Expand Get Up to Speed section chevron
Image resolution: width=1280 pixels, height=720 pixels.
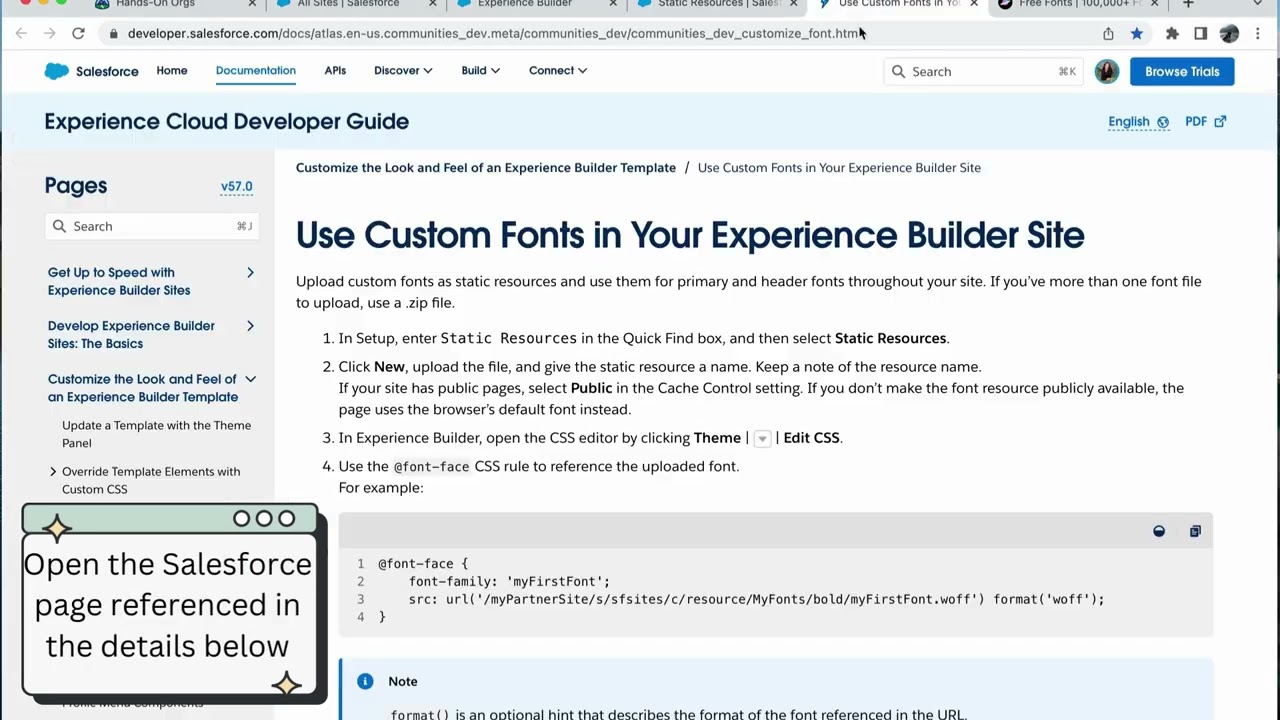(x=250, y=273)
